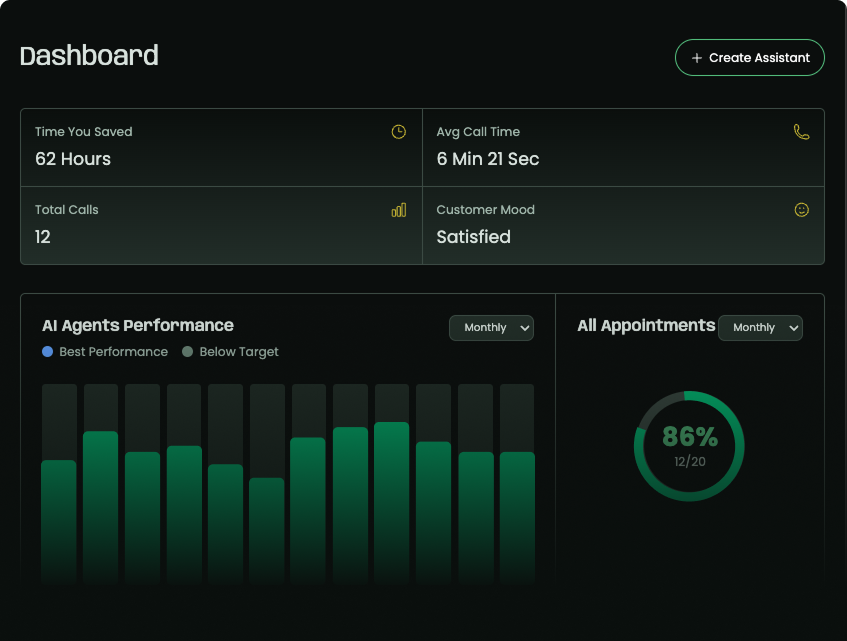The image size is (847, 641).
Task: Click the clock icon in Time You Saved
Action: click(x=399, y=132)
